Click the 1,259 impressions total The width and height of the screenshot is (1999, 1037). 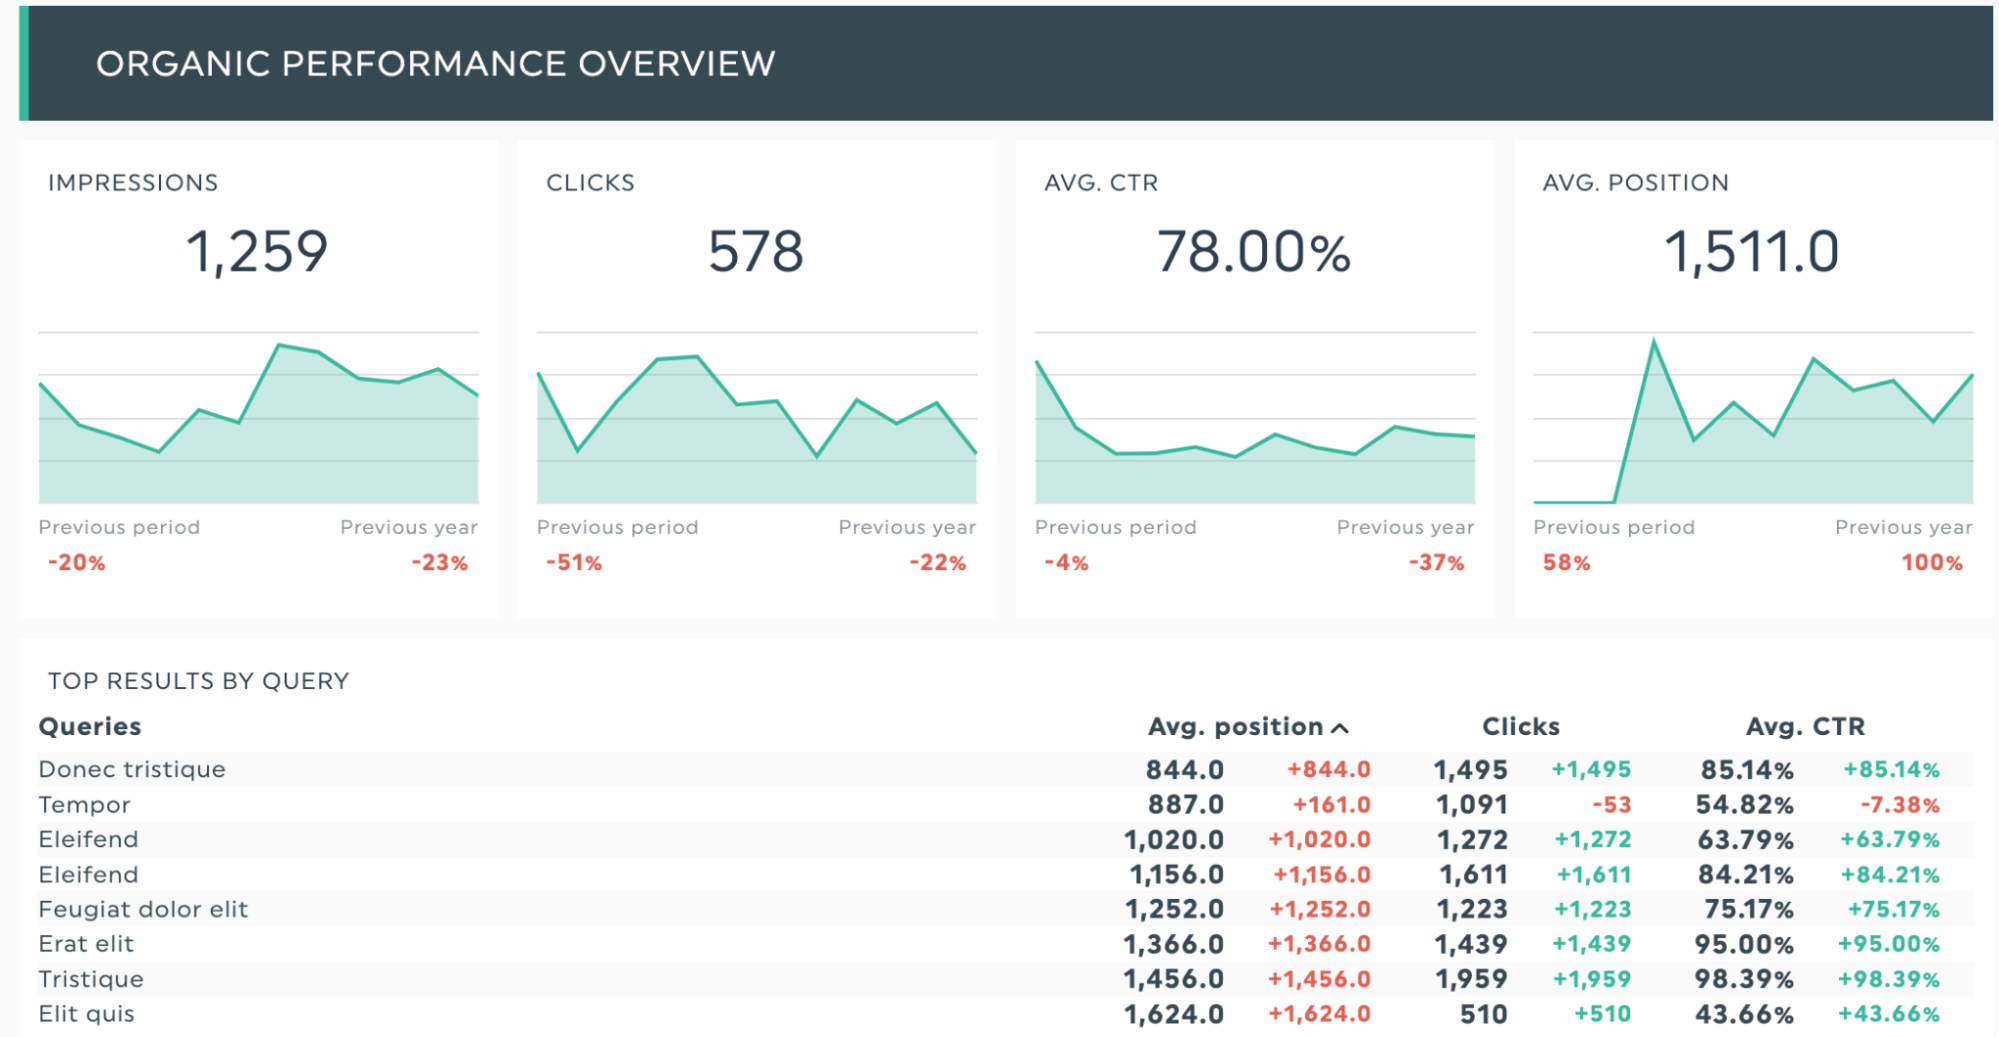coord(257,251)
